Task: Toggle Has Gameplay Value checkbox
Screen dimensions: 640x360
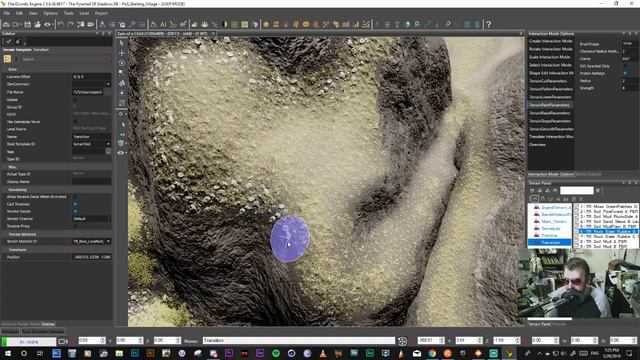Action: [75, 122]
